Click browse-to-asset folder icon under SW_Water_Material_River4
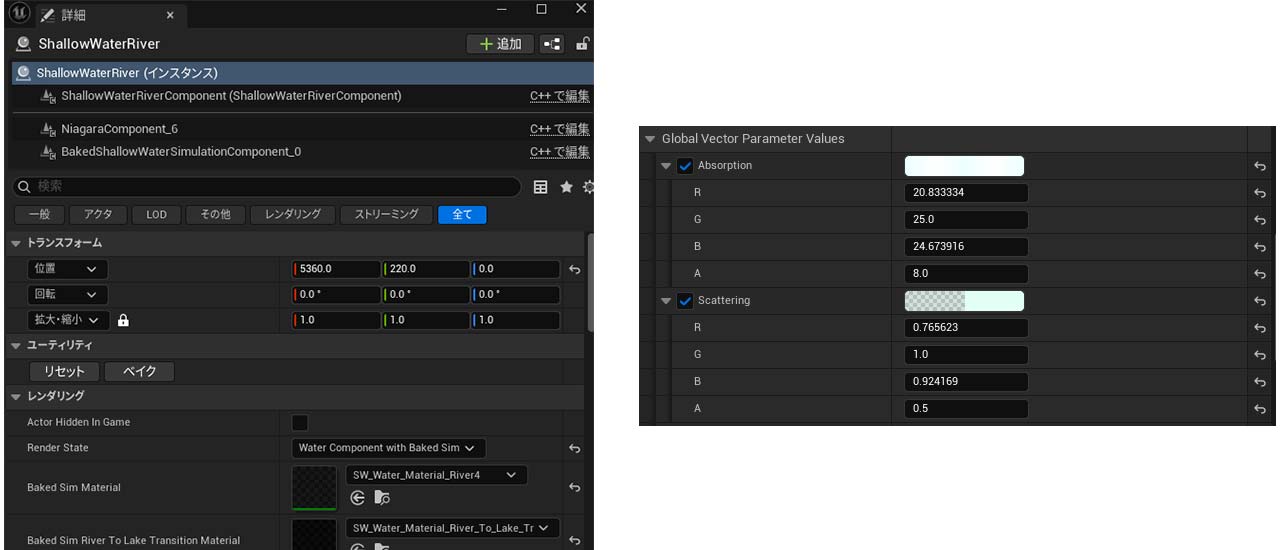1280x550 pixels. click(x=381, y=498)
